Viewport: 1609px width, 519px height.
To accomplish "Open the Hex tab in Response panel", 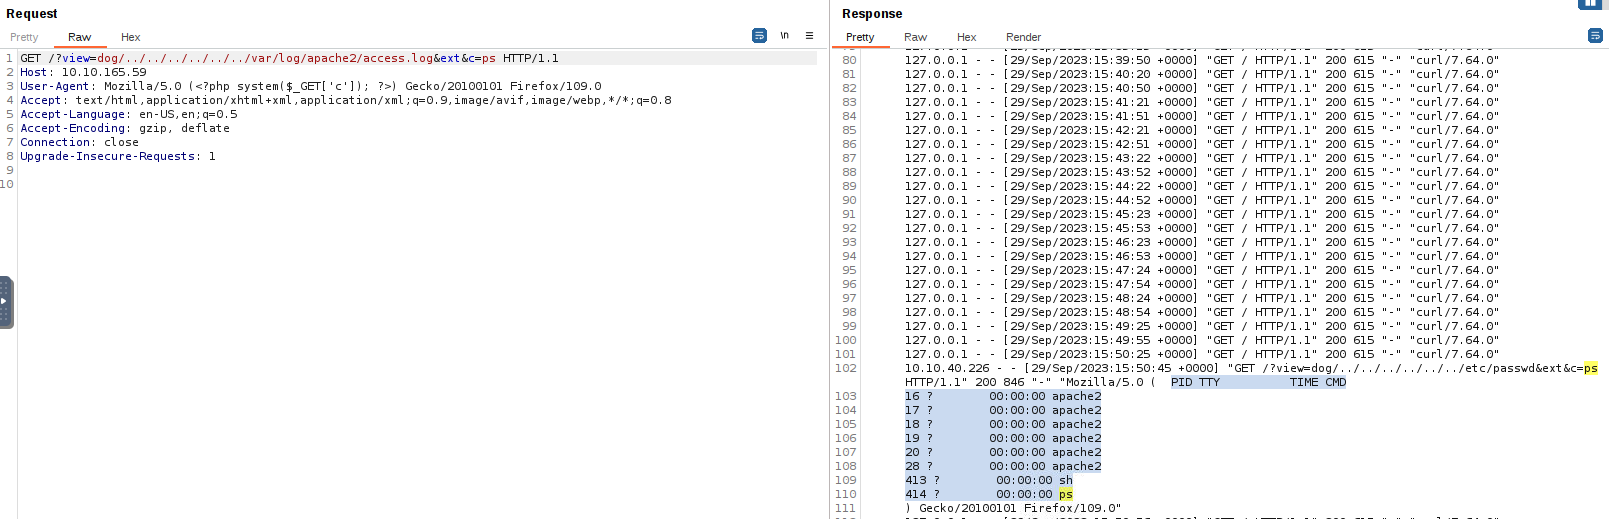I will pyautogui.click(x=966, y=37).
